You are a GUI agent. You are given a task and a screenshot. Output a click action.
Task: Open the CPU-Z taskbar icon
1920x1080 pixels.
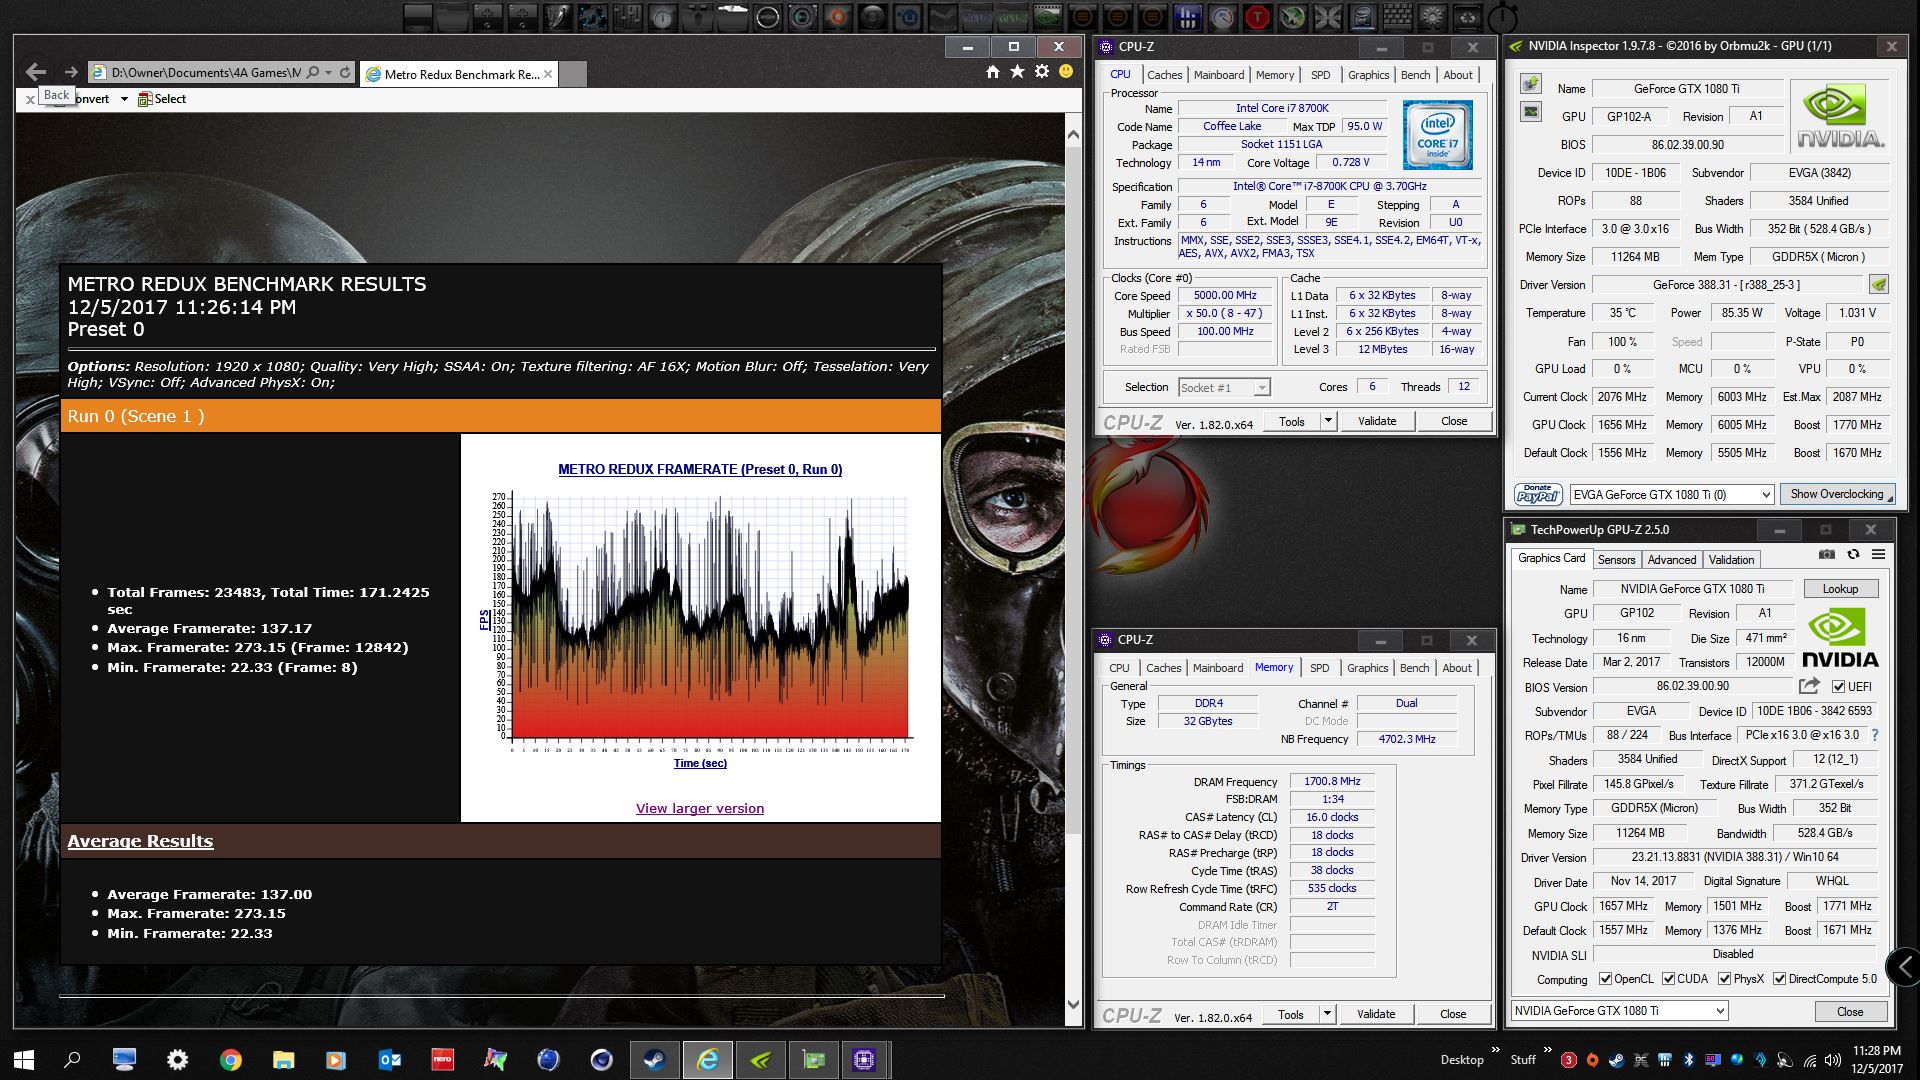click(865, 1060)
